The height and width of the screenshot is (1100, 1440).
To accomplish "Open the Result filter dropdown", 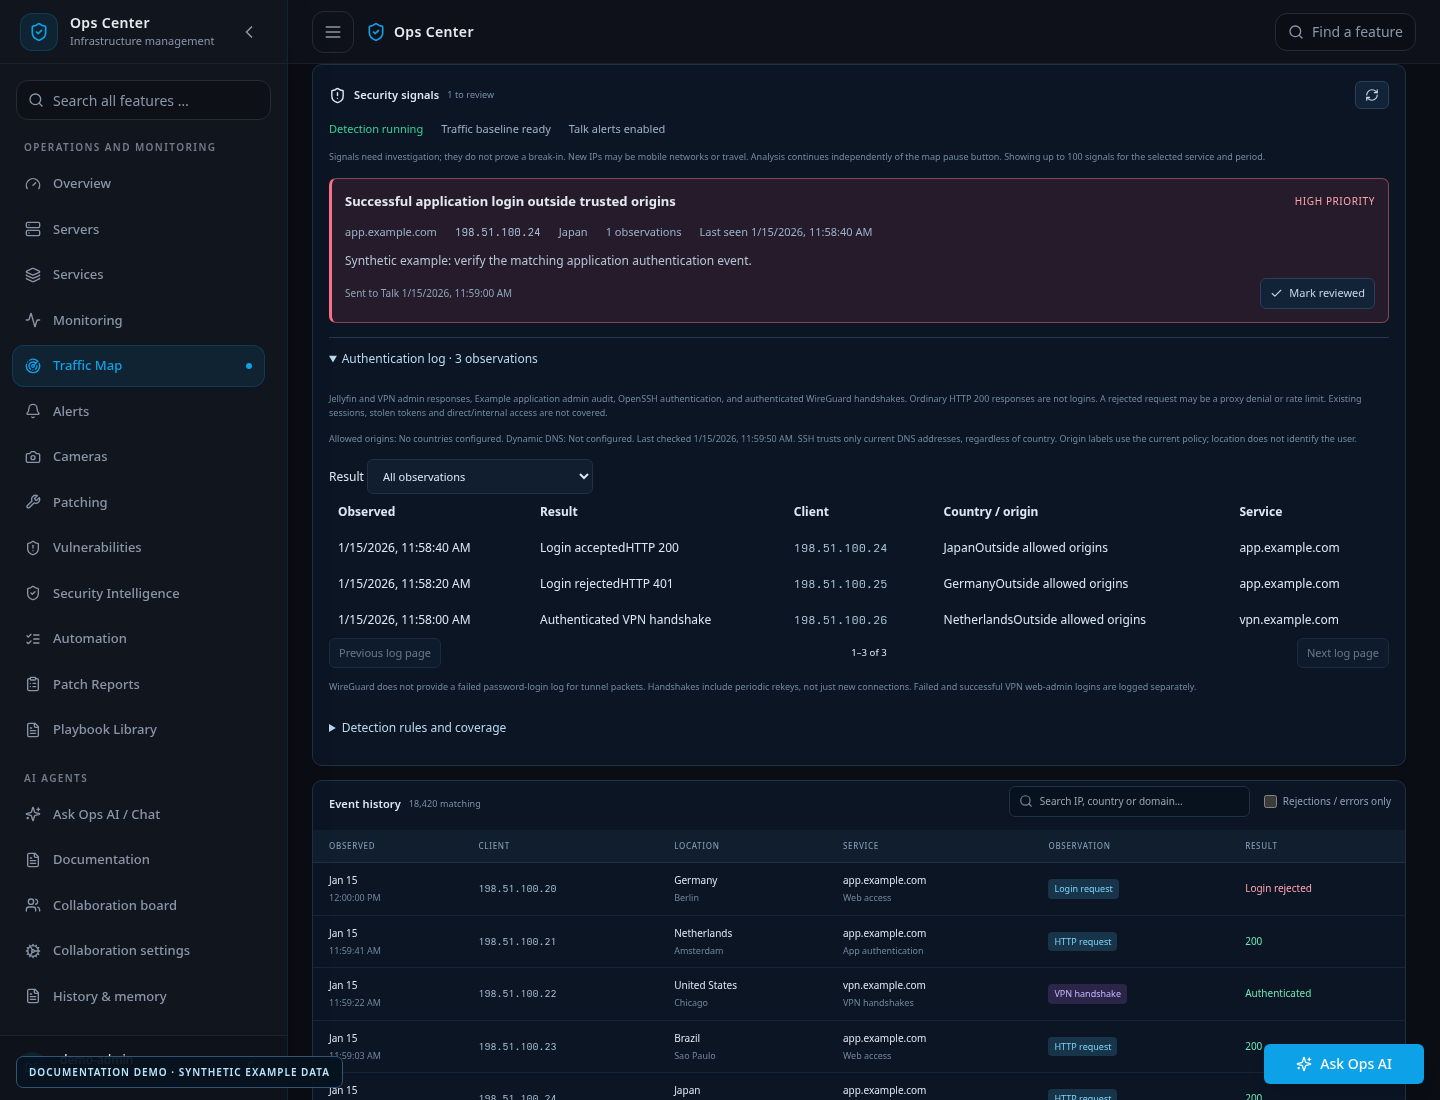I will 480,477.
